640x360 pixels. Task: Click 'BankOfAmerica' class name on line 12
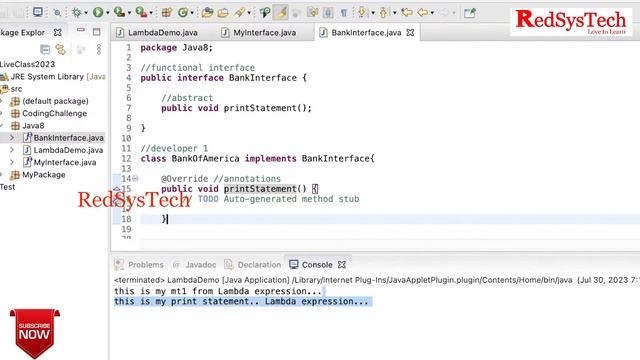(x=205, y=158)
